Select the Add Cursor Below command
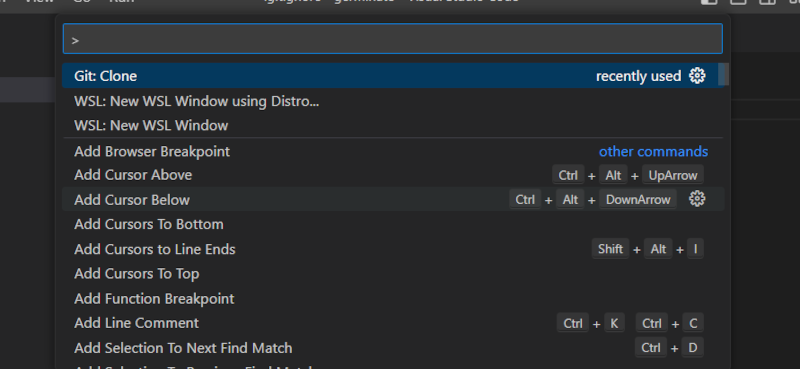This screenshot has width=800, height=369. 392,200
